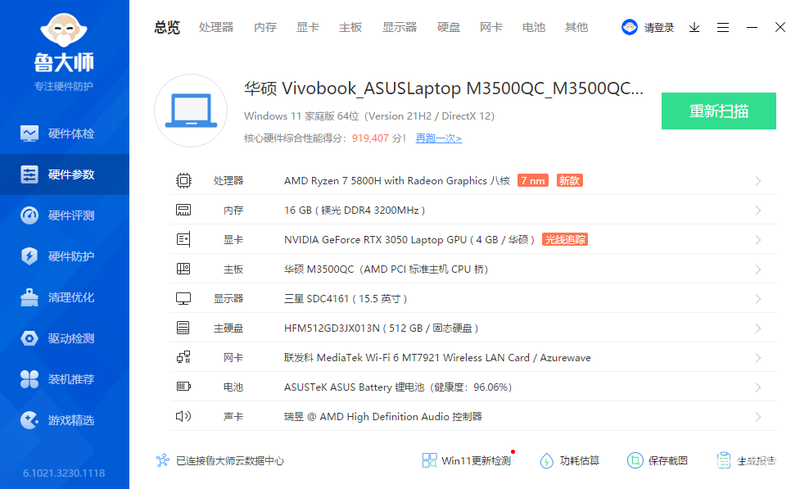This screenshot has width=800, height=489.
Task: Click the 再跑一次 link
Action: coord(438,138)
